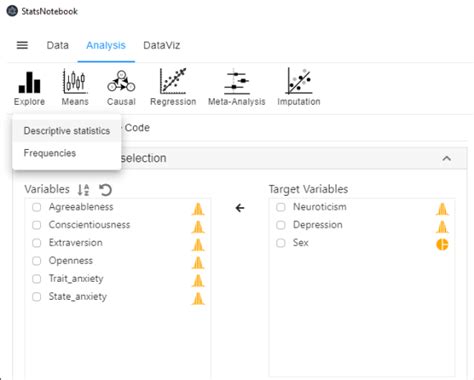Choose Descriptive statistics from Explore menu
This screenshot has height=380, width=474.
pos(67,131)
